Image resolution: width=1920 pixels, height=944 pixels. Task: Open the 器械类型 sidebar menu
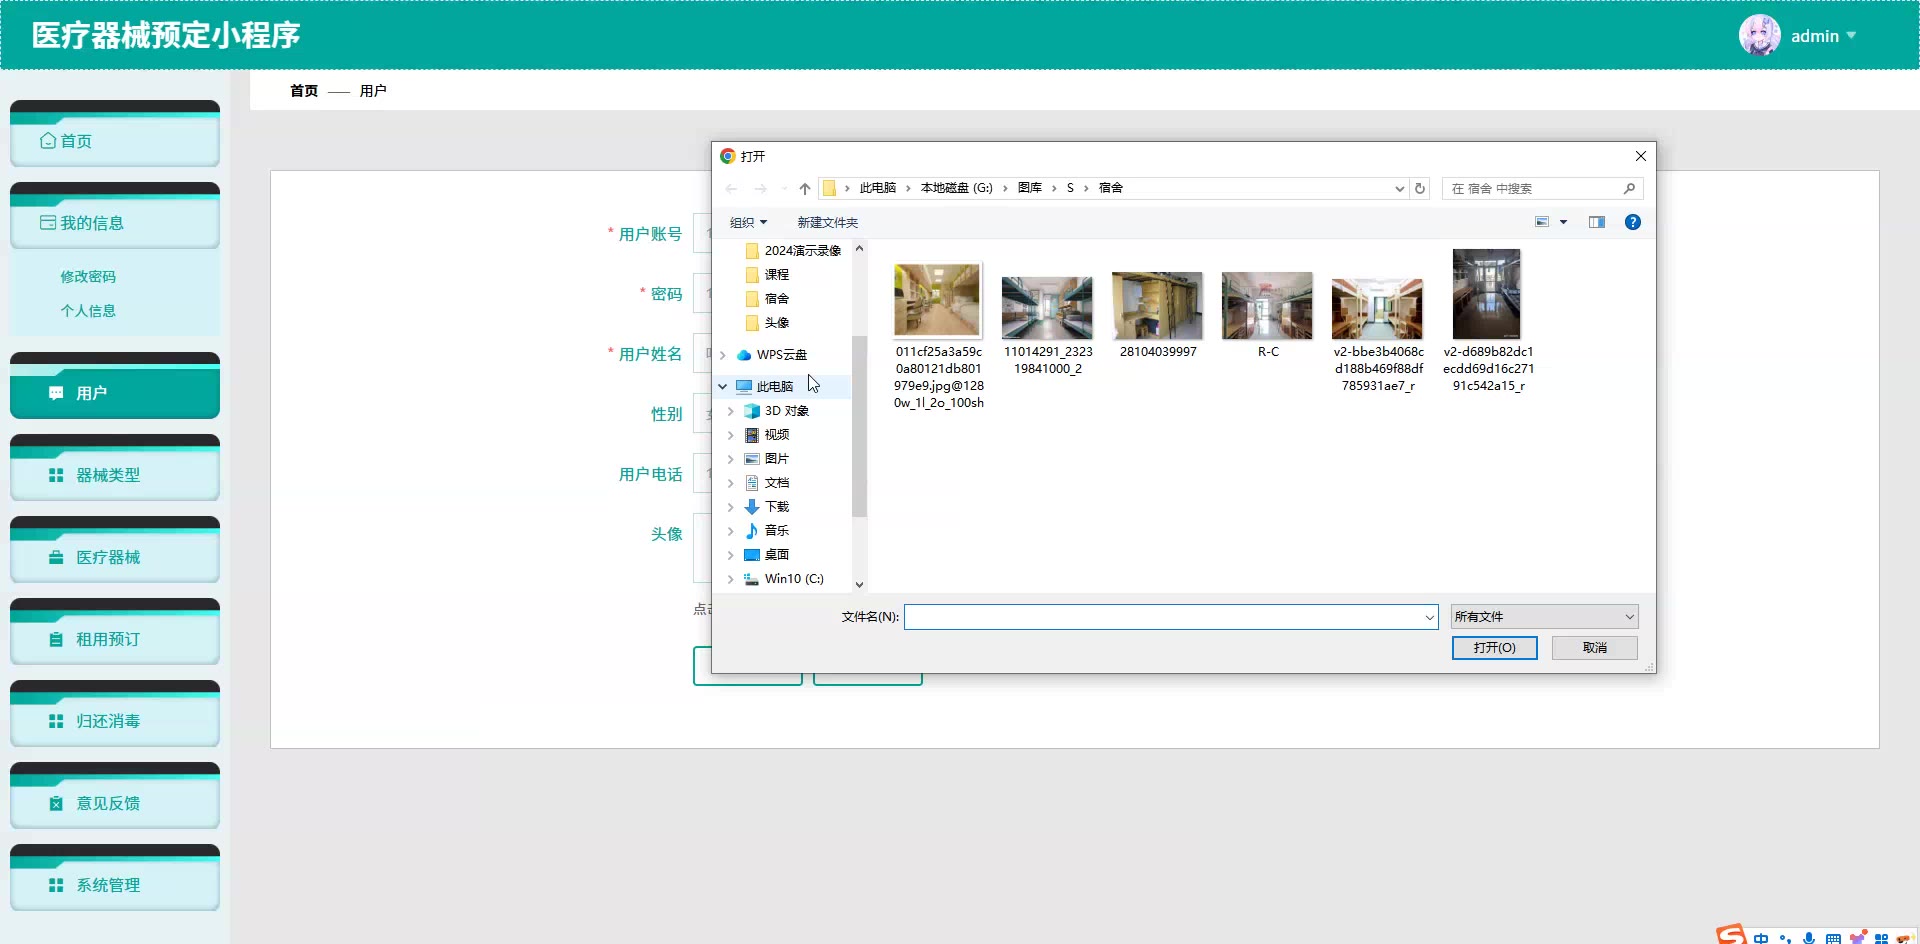point(115,468)
